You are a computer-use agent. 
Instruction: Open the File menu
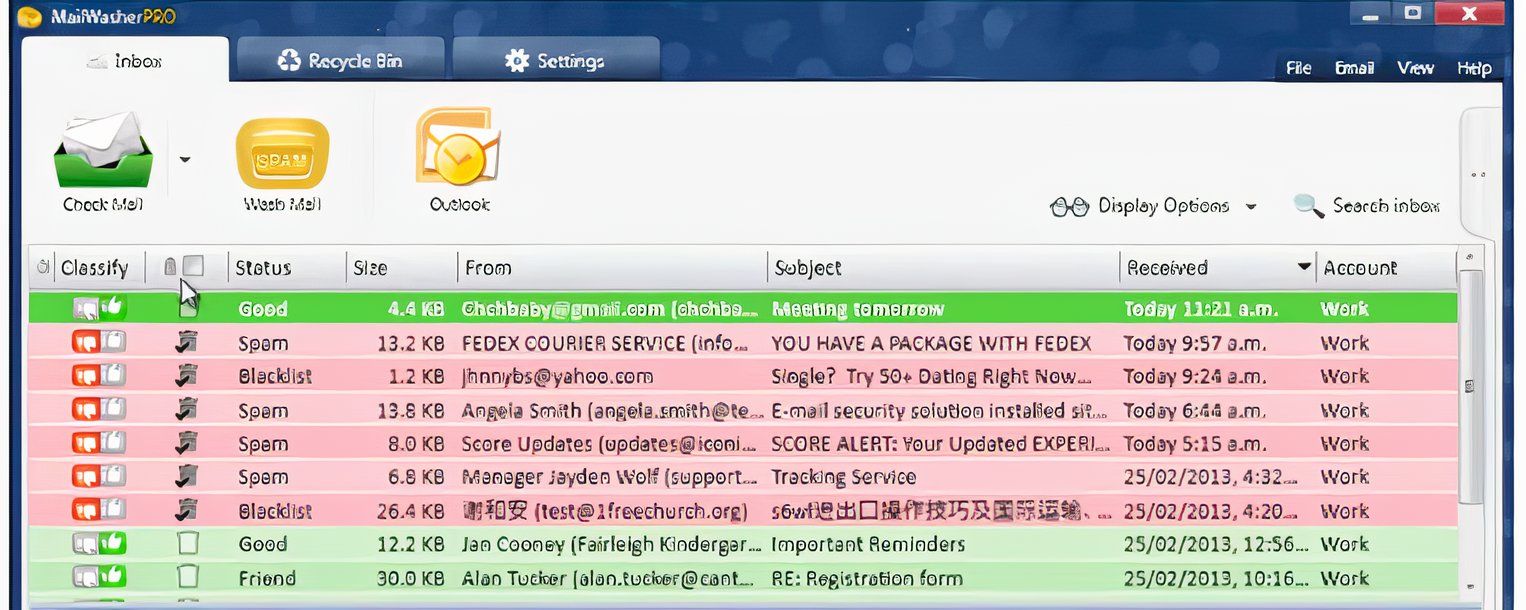point(1299,68)
